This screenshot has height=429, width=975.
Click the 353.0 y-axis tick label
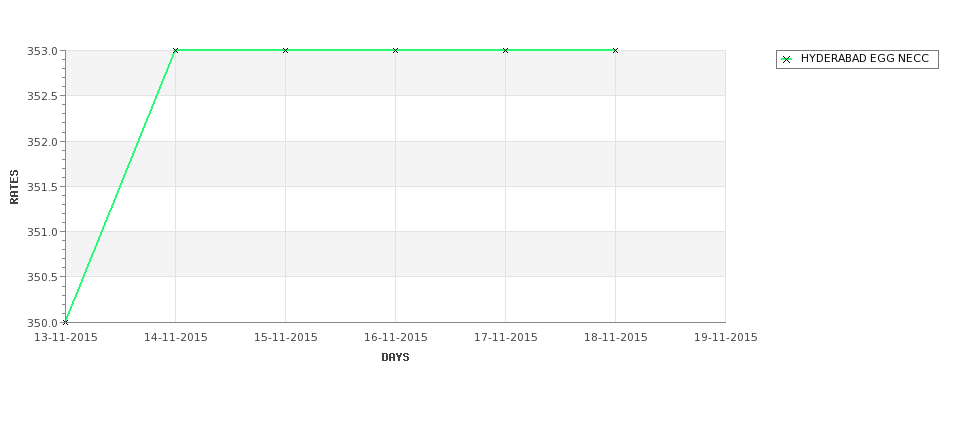click(42, 51)
